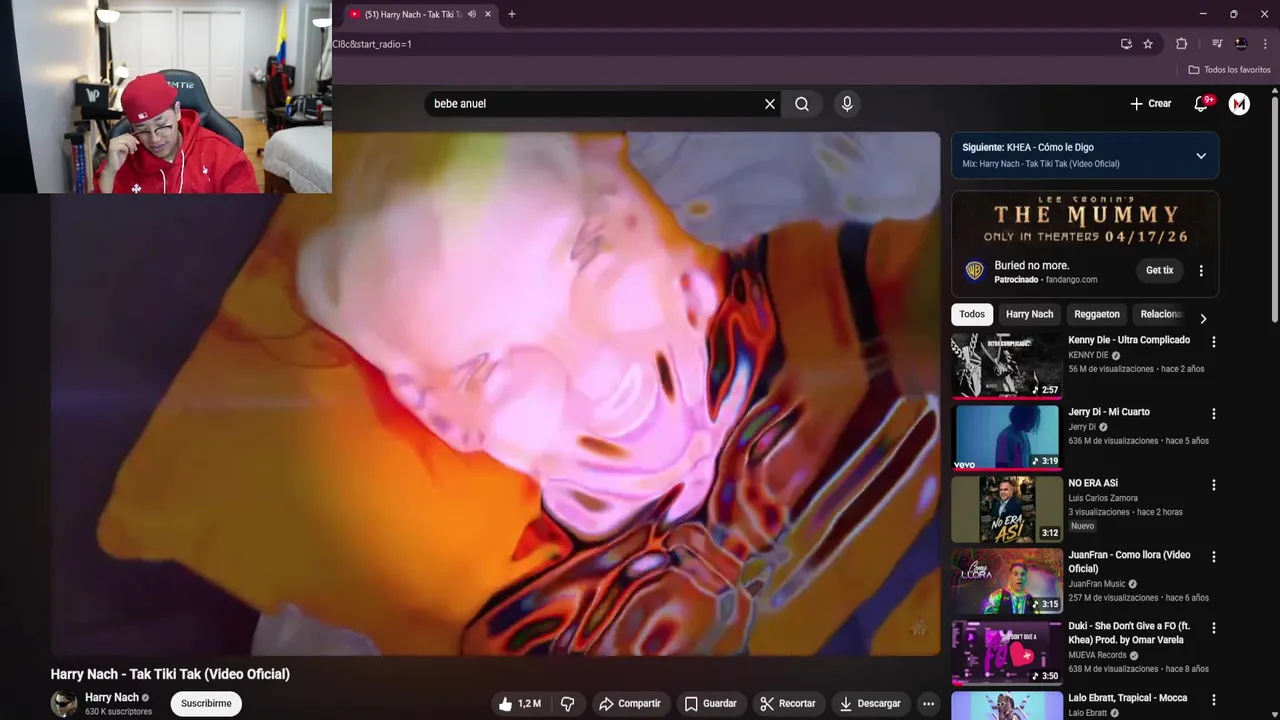1280x720 pixels.
Task: Clear the YouTube search text
Action: click(770, 104)
